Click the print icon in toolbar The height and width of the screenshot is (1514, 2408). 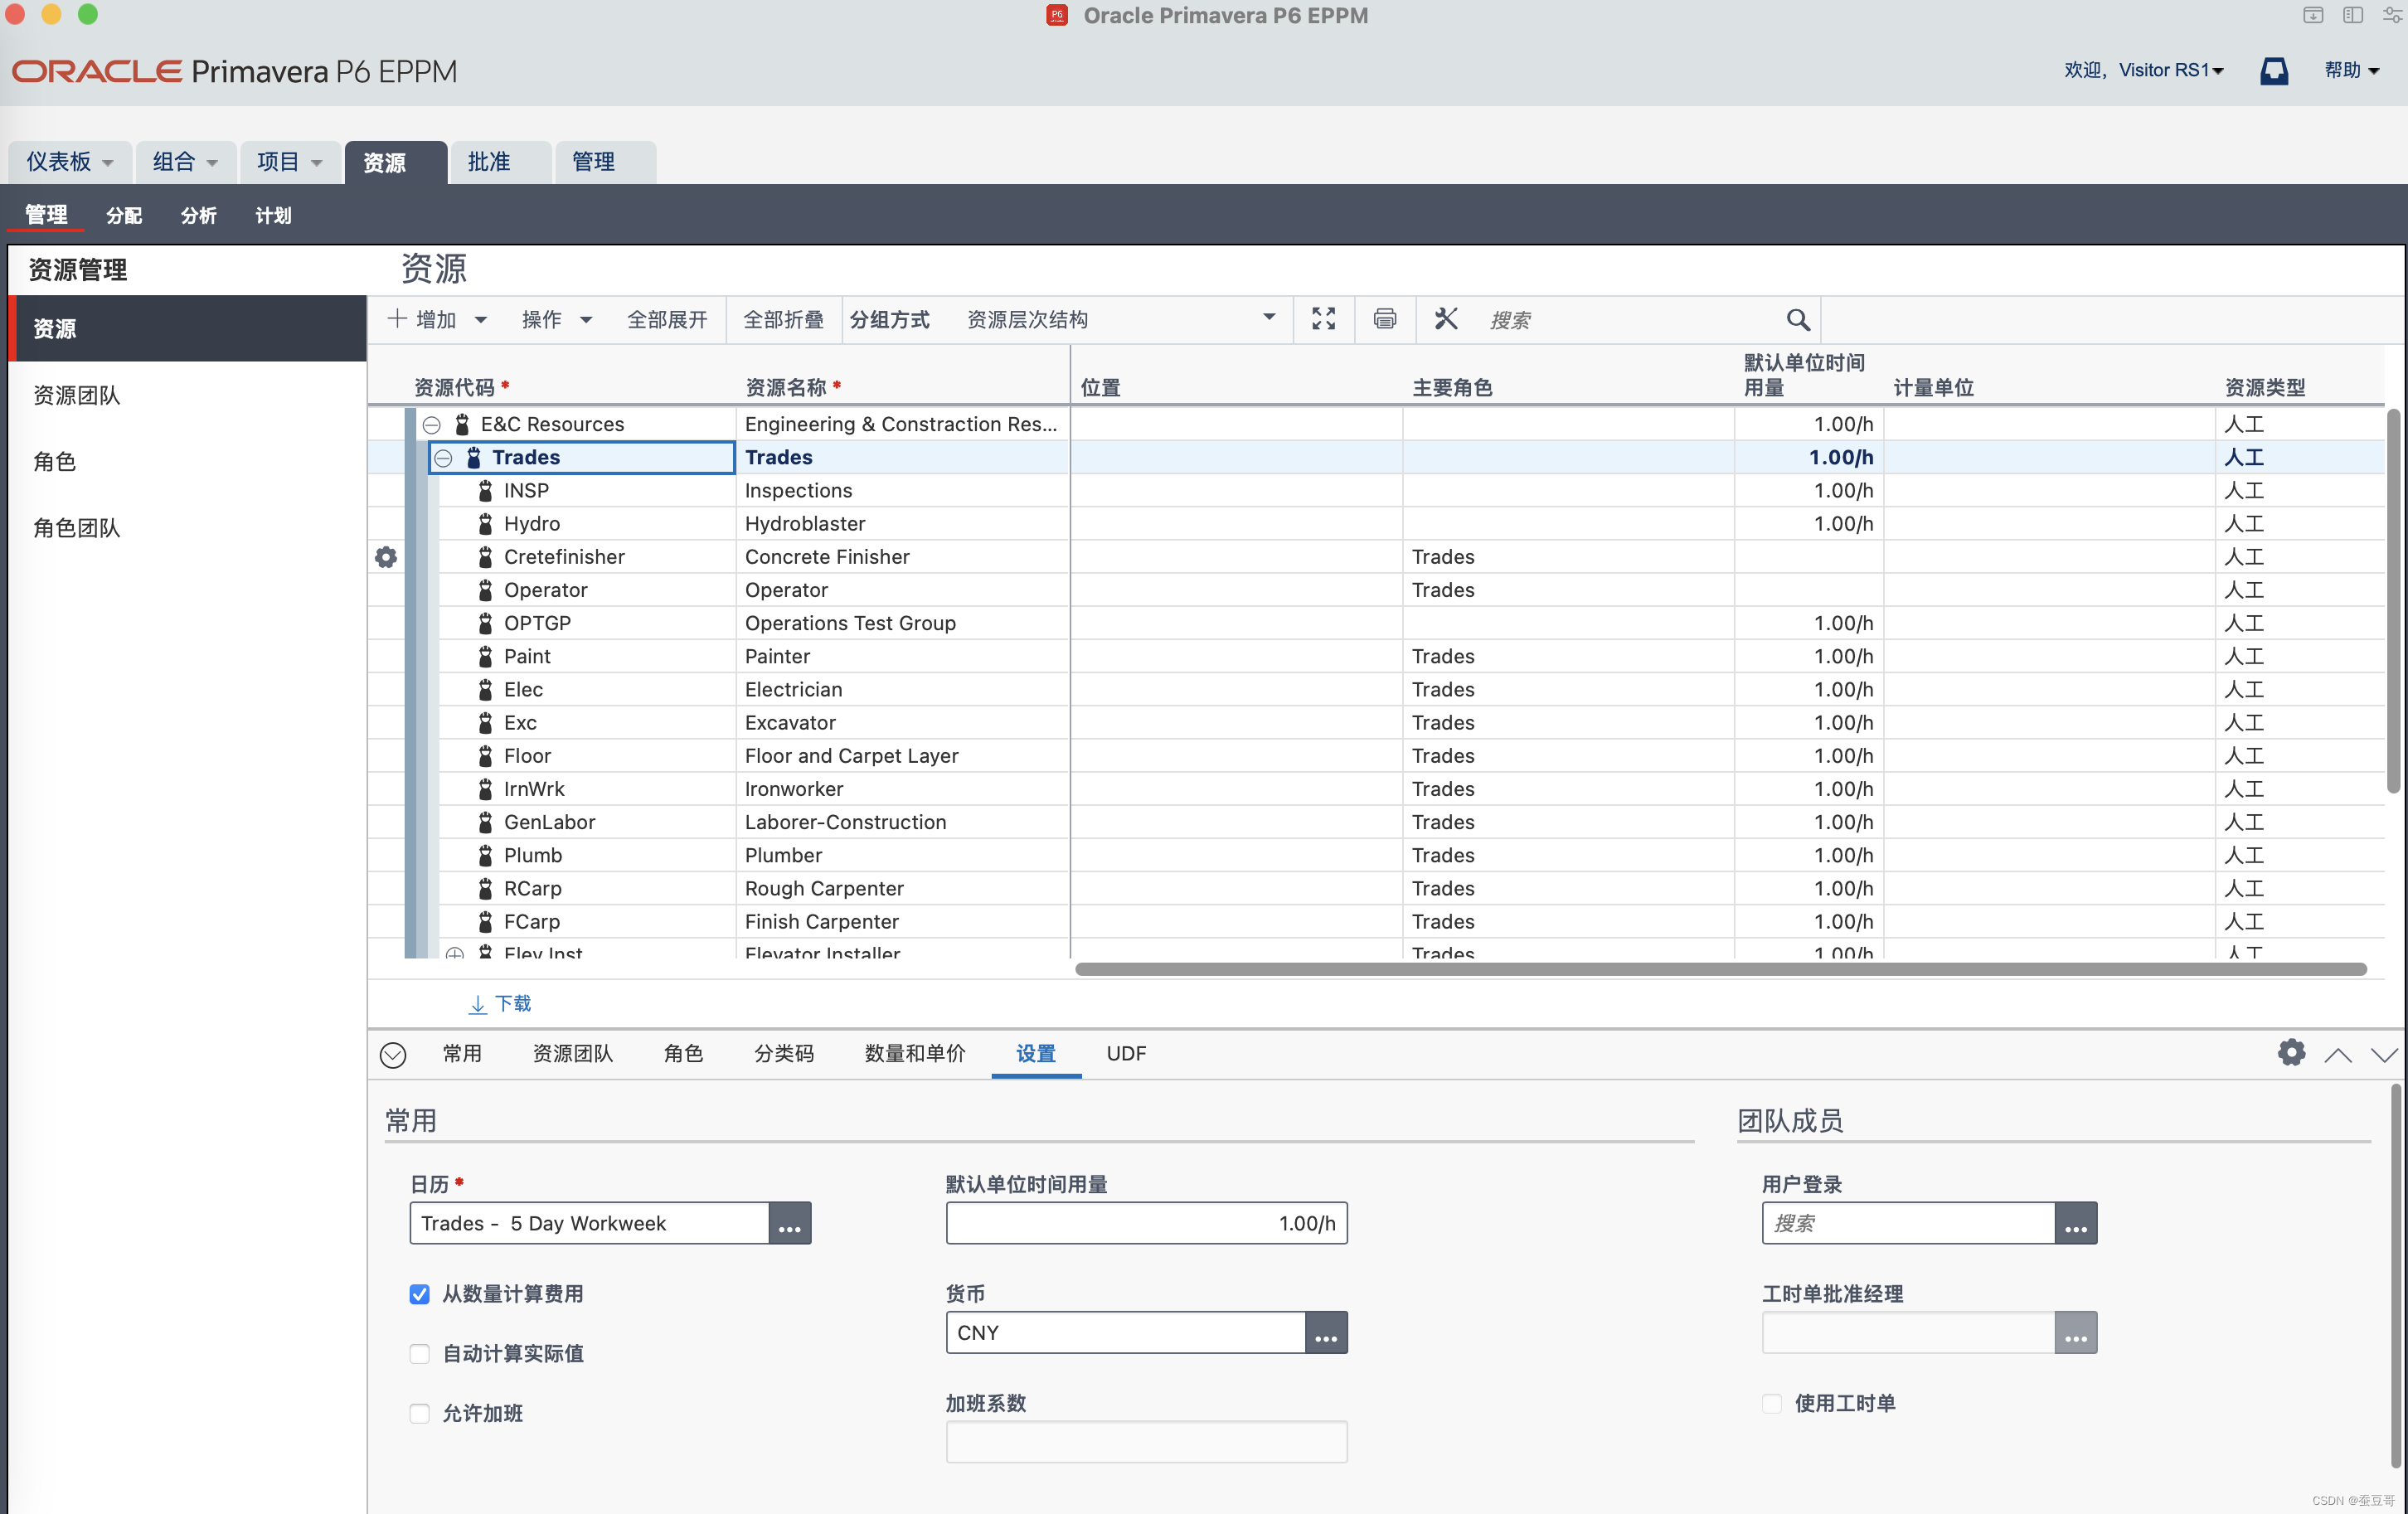pyautogui.click(x=1384, y=319)
